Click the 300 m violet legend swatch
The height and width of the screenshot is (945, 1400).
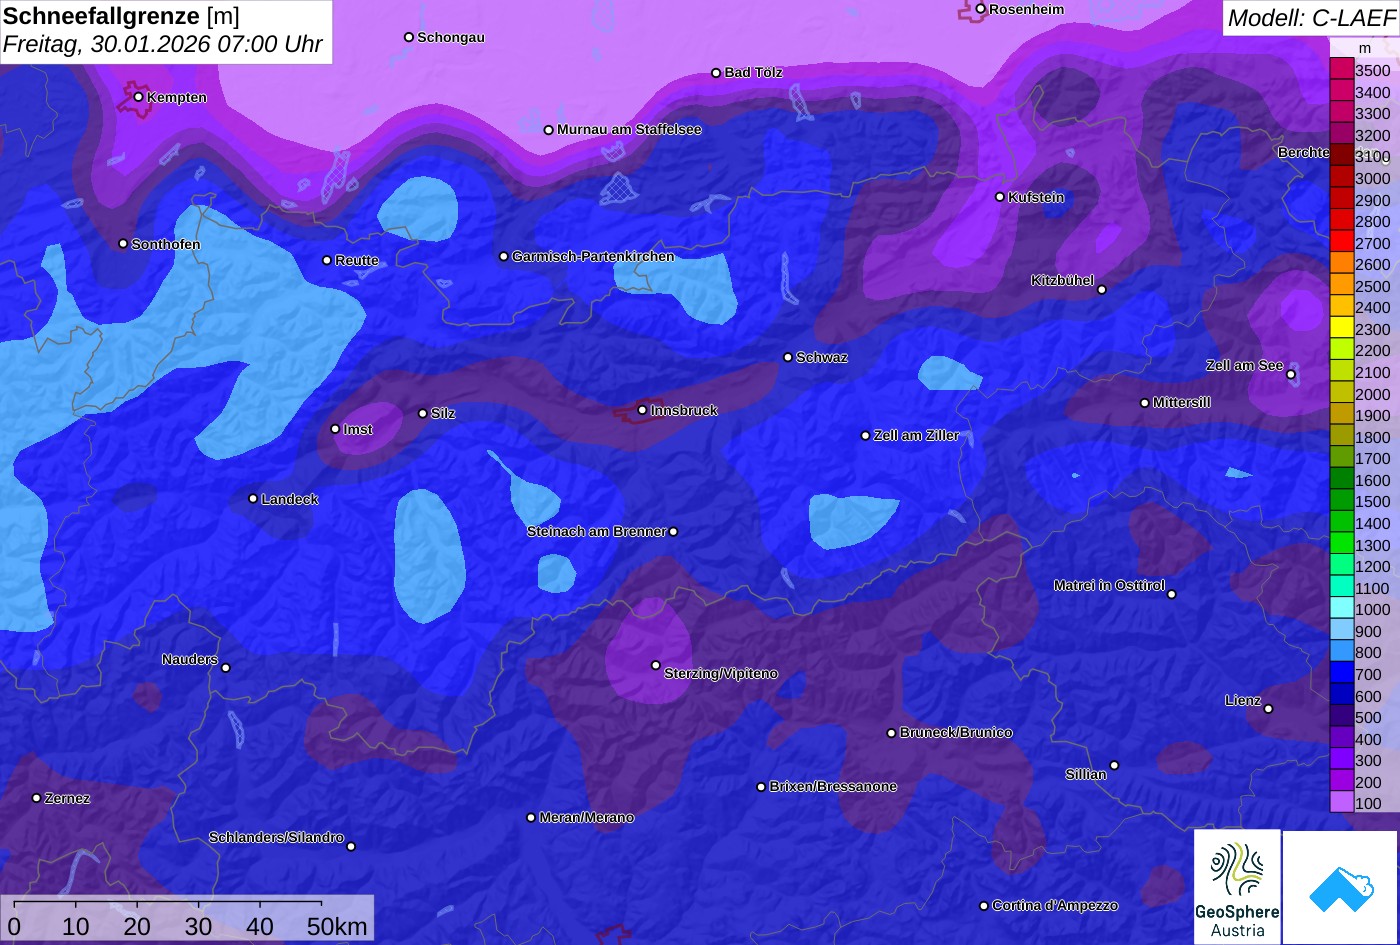click(1342, 760)
